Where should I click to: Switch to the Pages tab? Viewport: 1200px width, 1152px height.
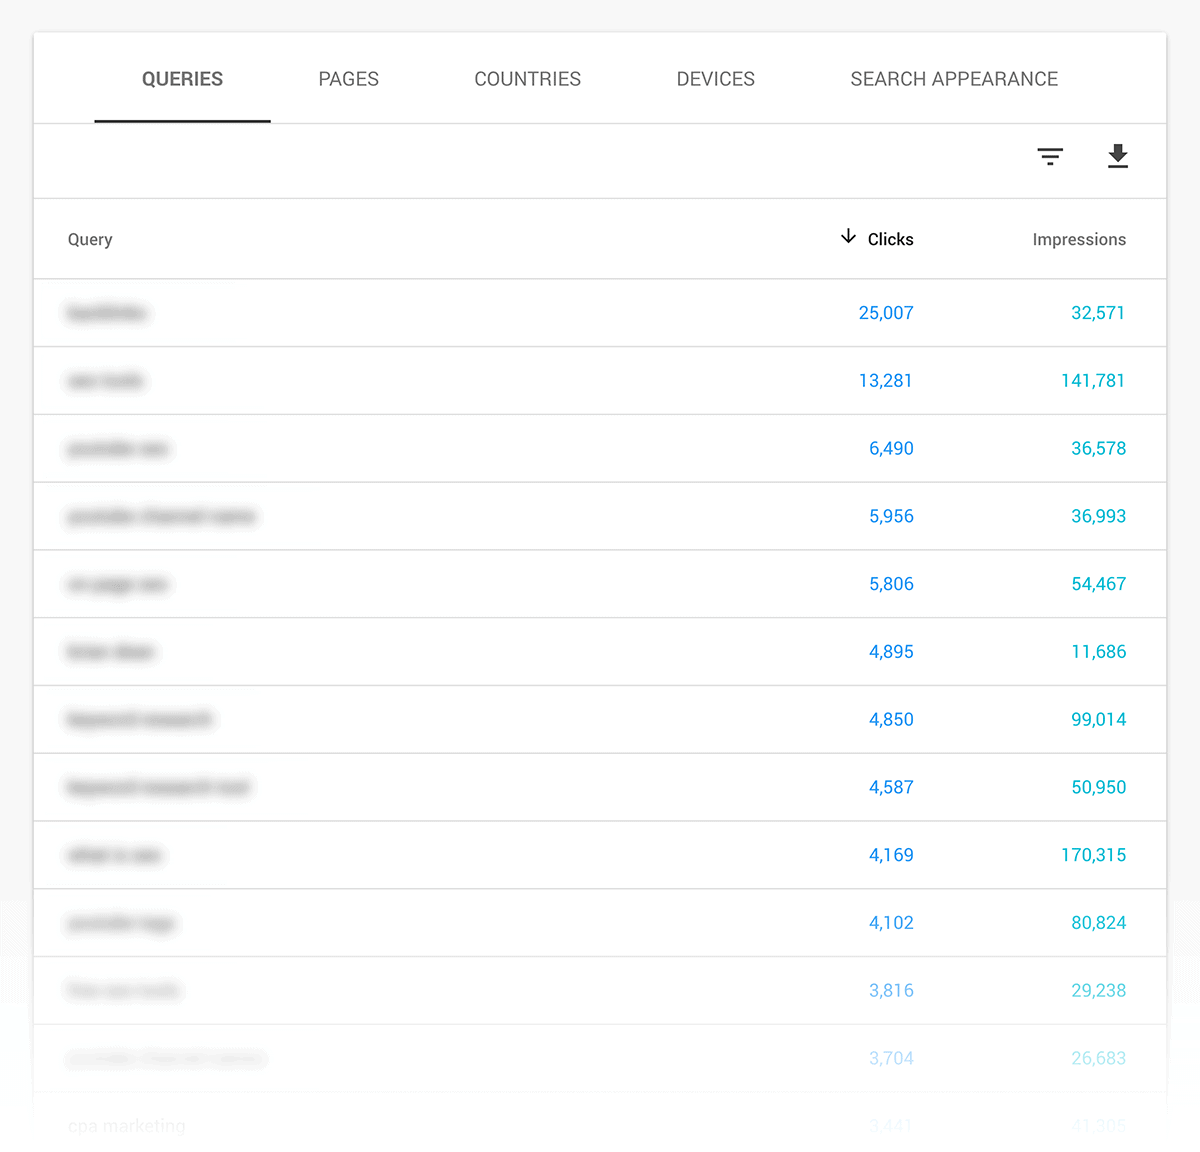click(348, 79)
